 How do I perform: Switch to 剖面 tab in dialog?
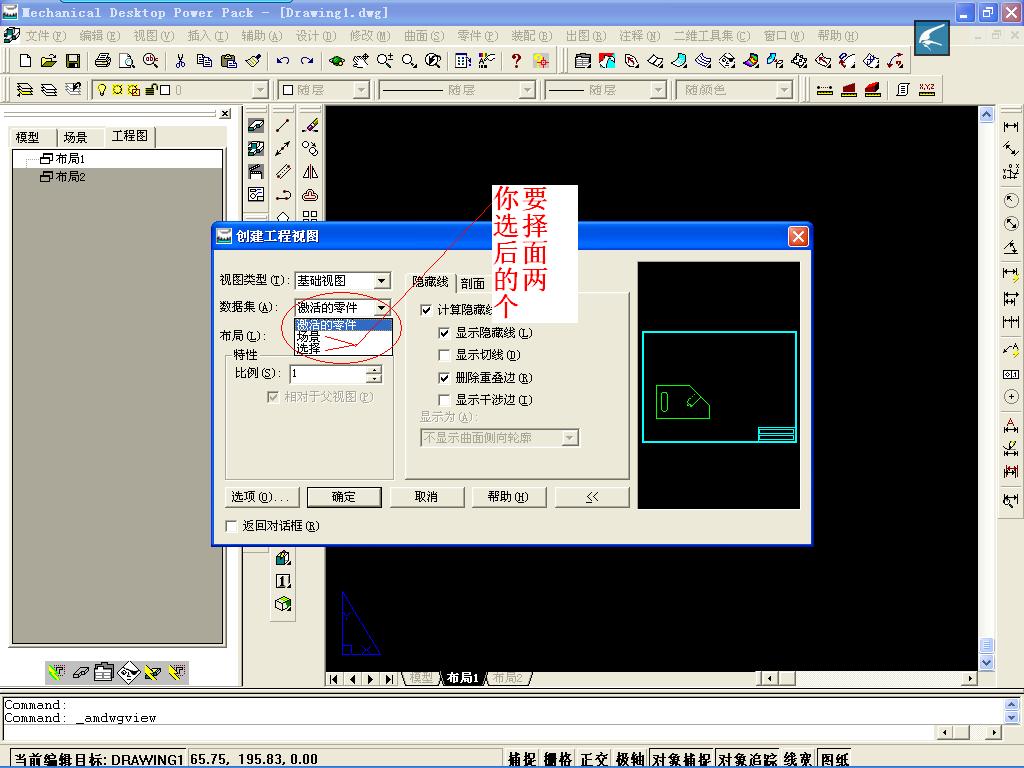(472, 283)
